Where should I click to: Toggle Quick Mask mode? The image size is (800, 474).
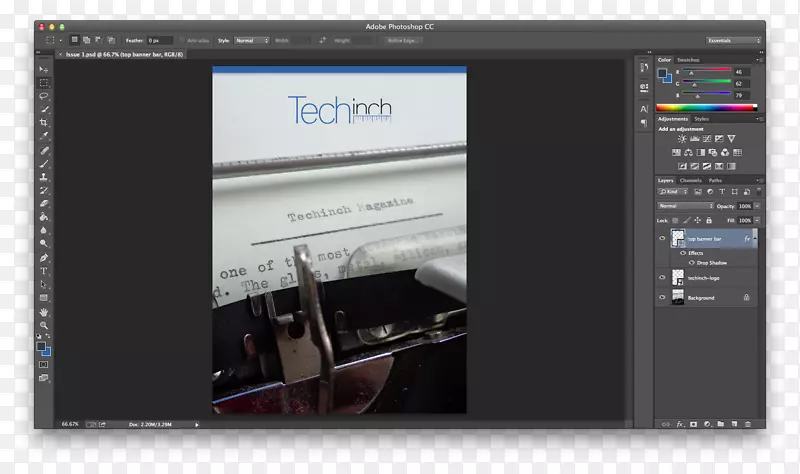43,364
